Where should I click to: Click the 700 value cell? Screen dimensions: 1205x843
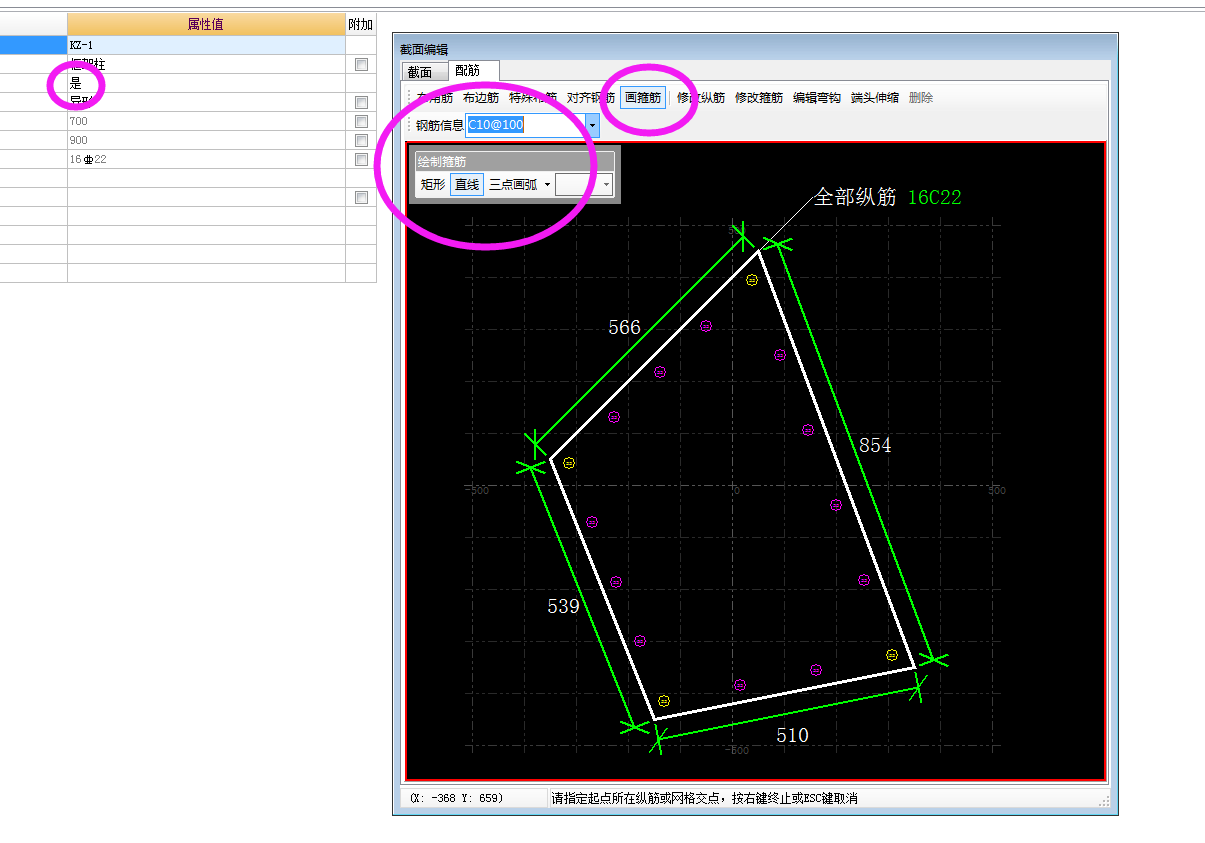(x=206, y=121)
